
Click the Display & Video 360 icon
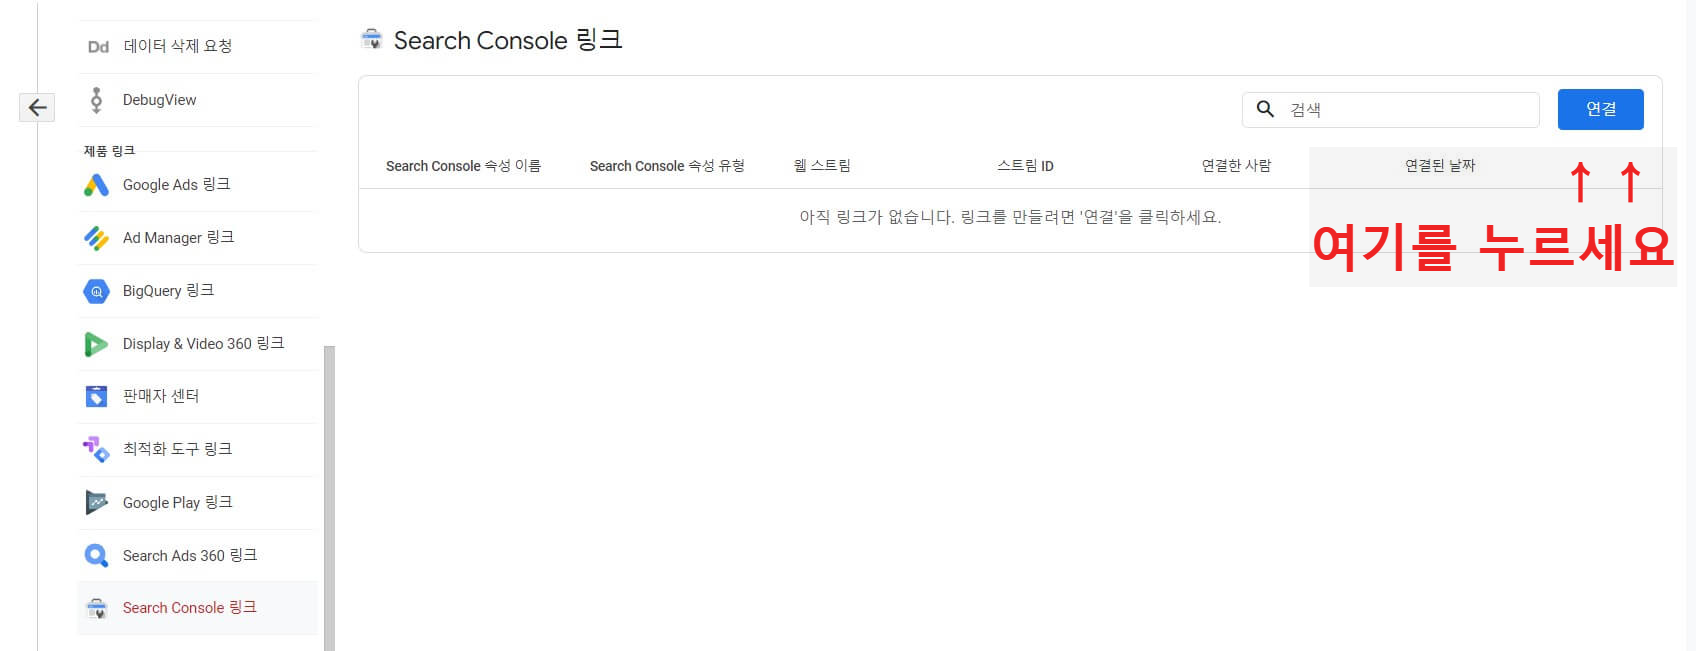97,344
